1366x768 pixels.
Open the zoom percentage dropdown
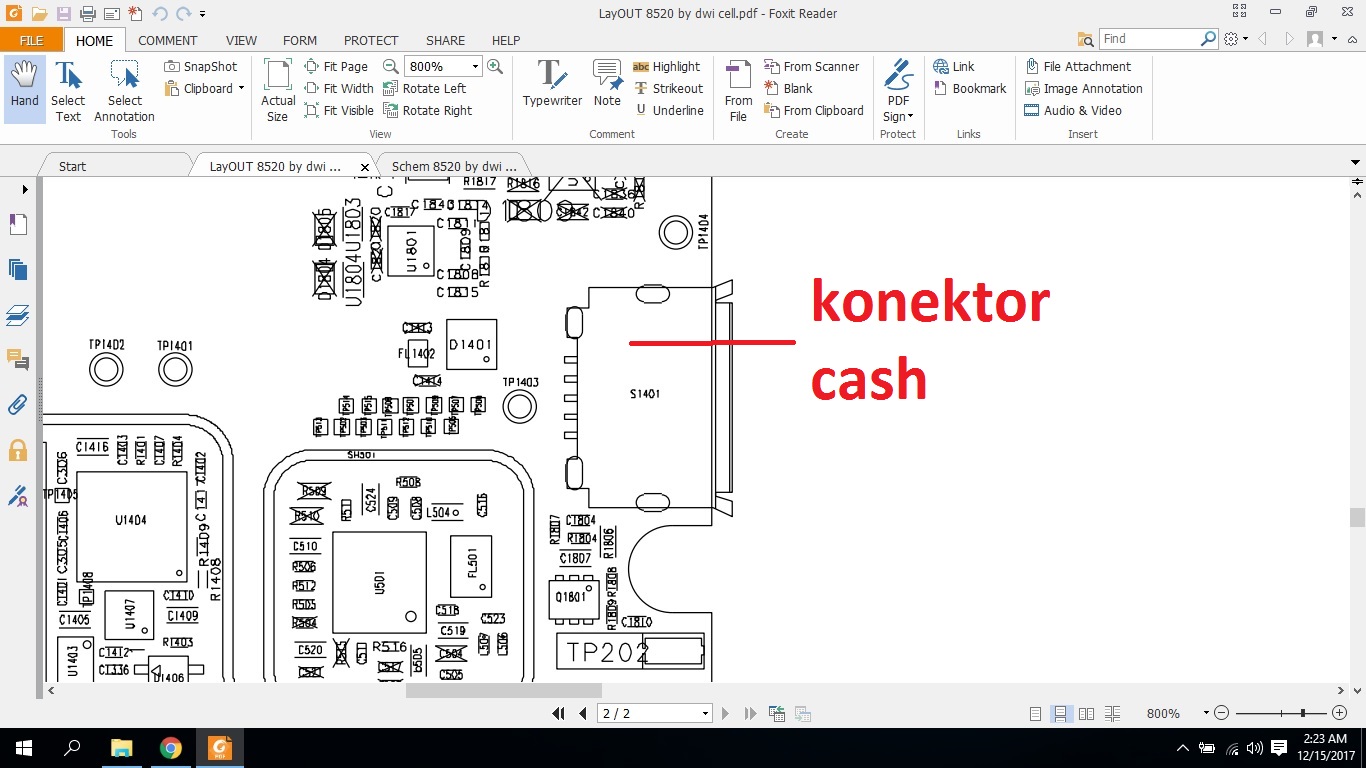473,66
